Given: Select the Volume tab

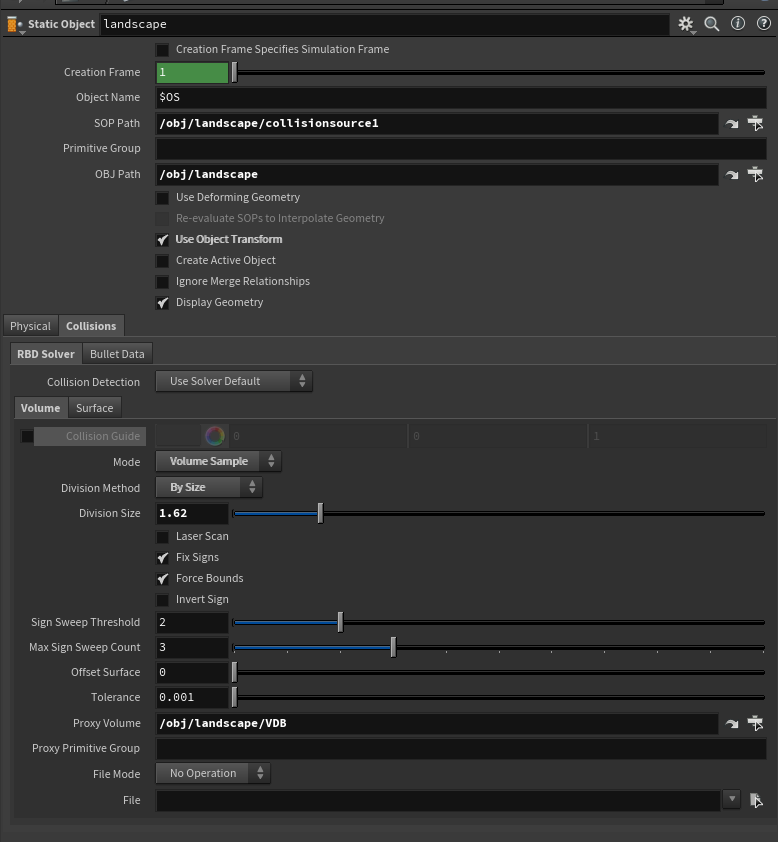Looking at the screenshot, I should (41, 408).
